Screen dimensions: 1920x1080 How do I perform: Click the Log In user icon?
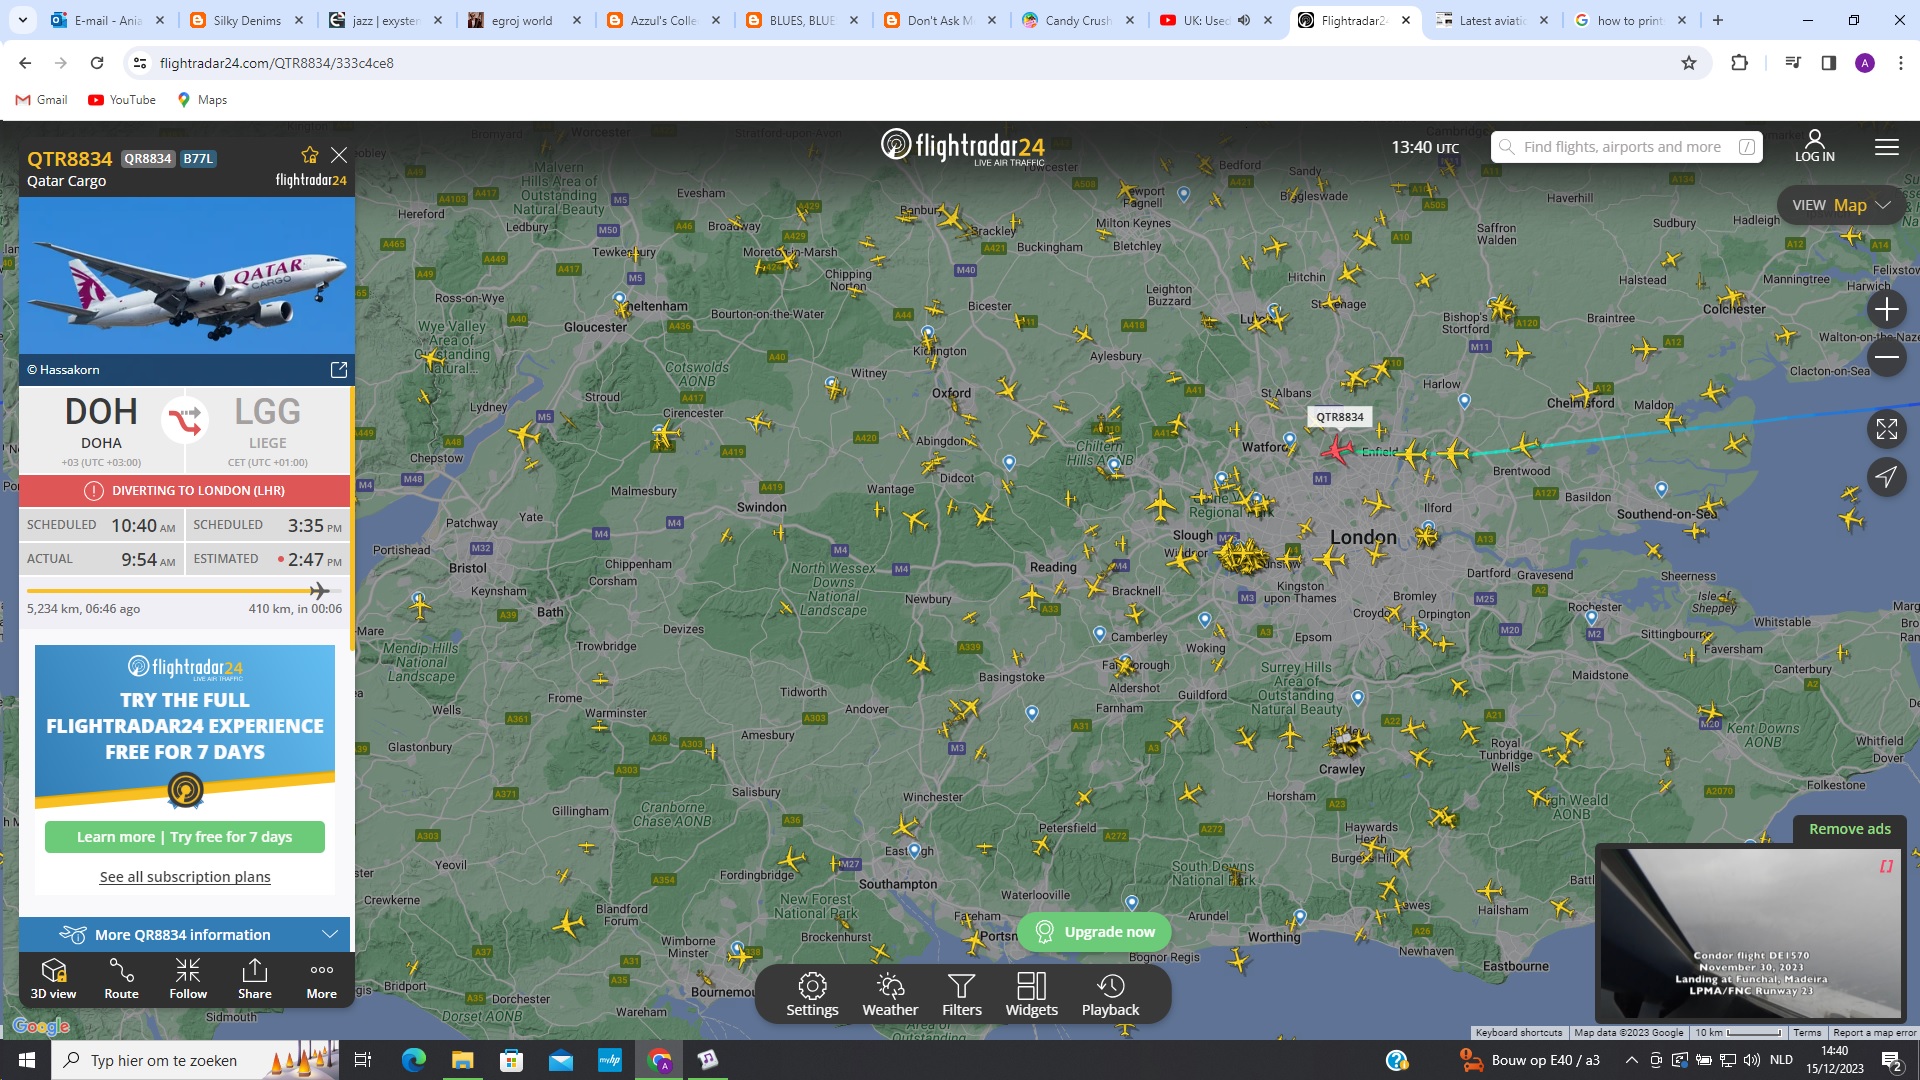[1814, 146]
